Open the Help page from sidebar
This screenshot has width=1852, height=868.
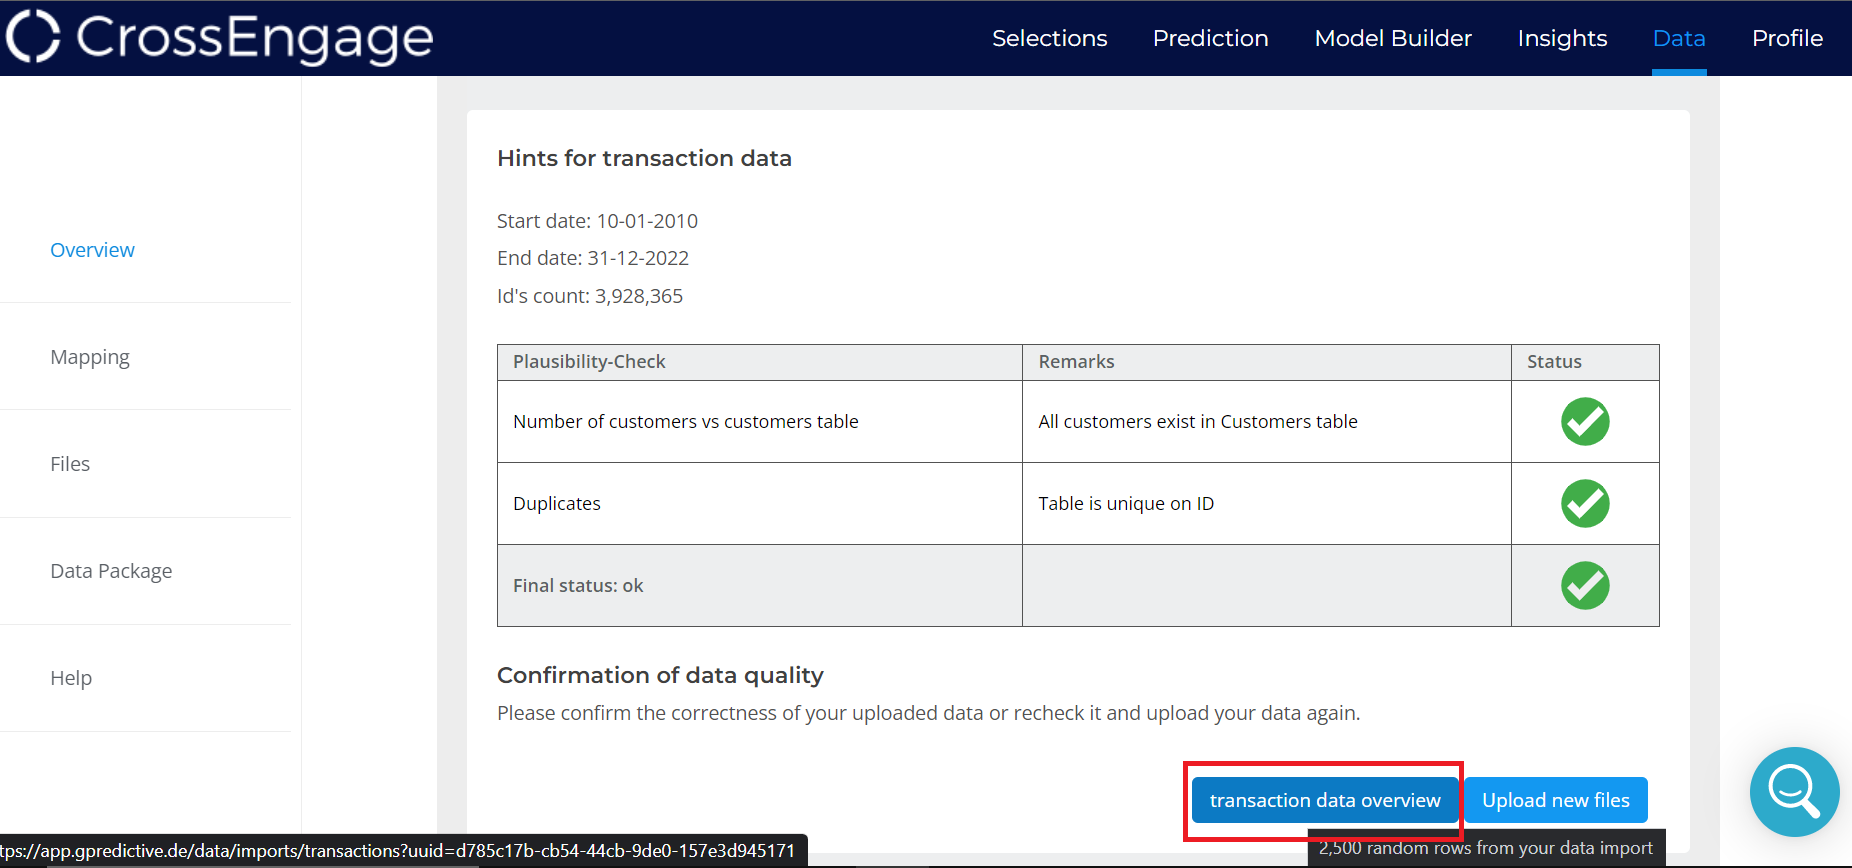pyautogui.click(x=71, y=678)
